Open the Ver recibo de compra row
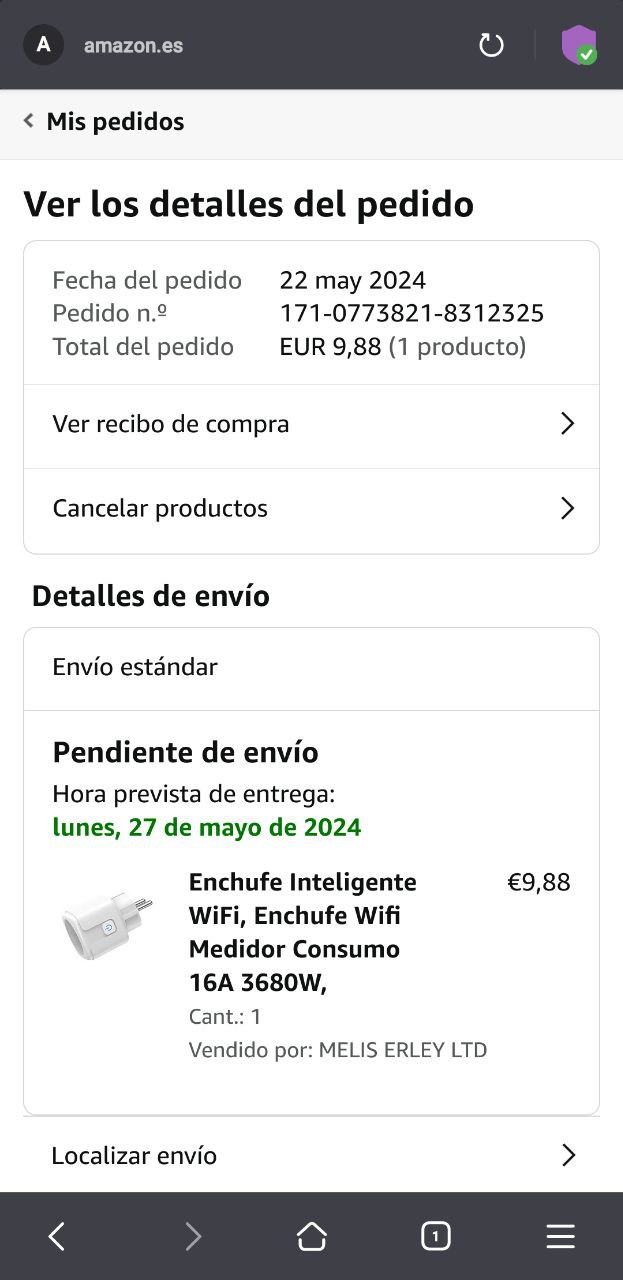The height and width of the screenshot is (1280, 623). pos(171,424)
